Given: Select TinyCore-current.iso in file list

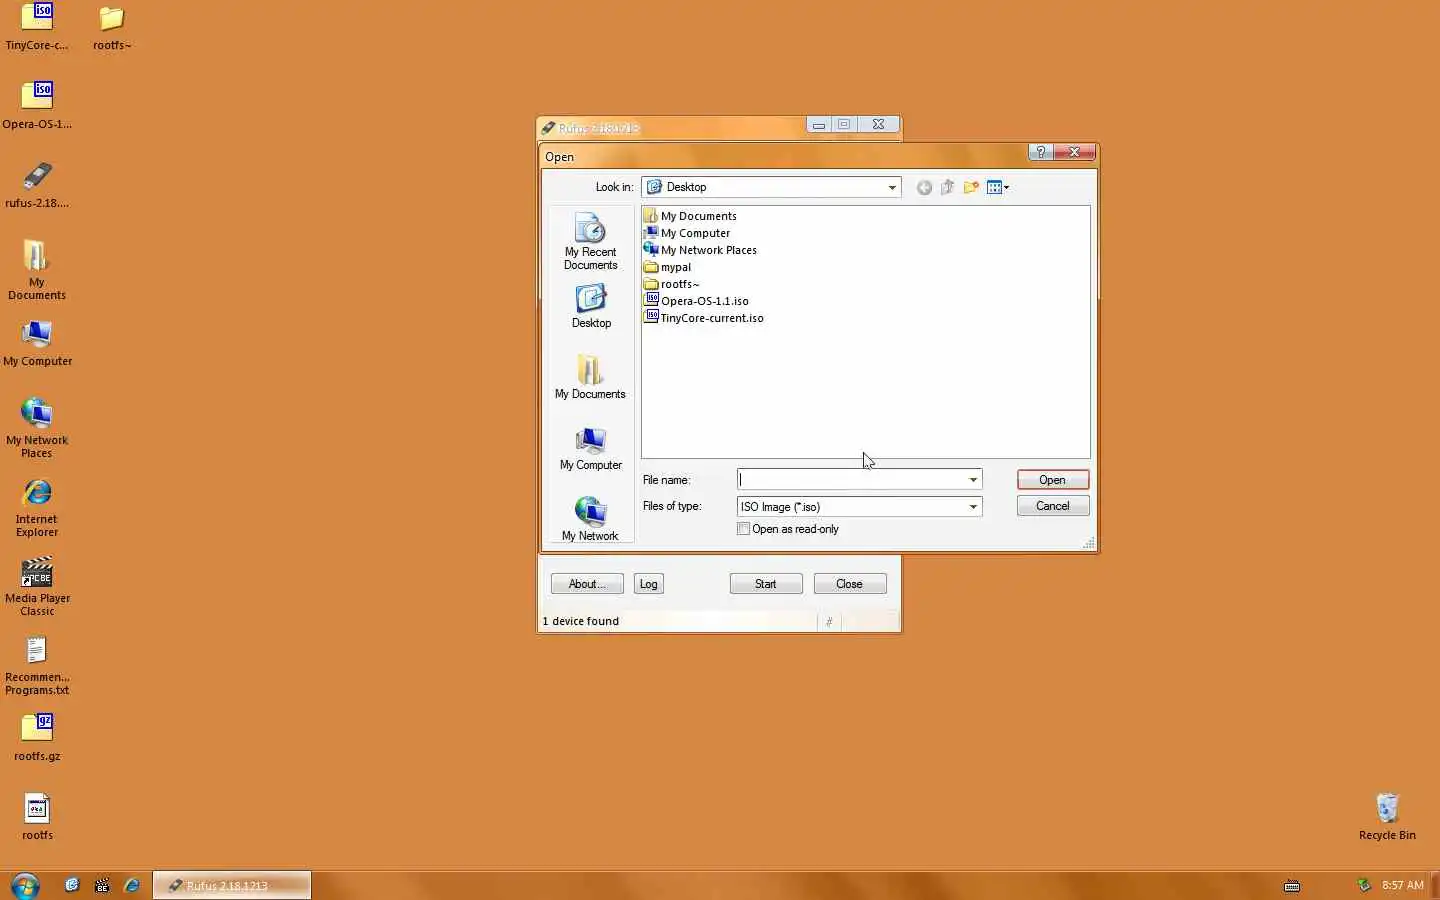Looking at the screenshot, I should point(704,318).
